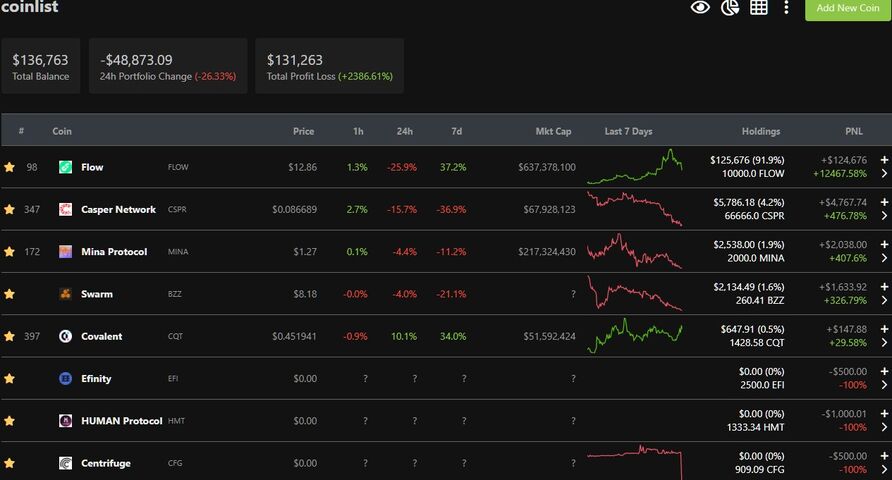Click the Last 7 Days column header

[628, 131]
